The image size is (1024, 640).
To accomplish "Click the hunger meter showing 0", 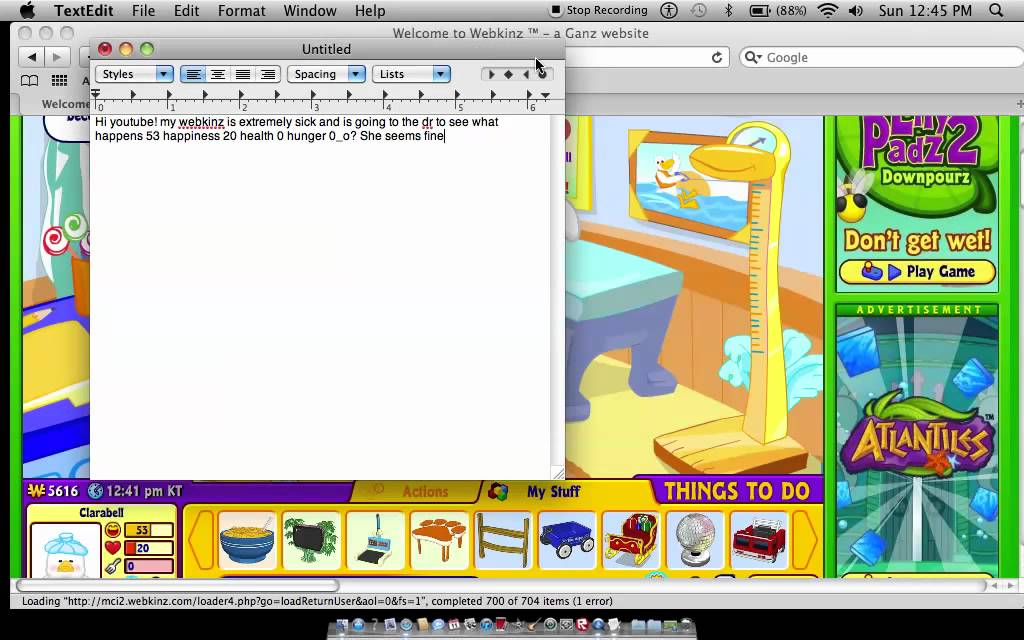I will 149,566.
